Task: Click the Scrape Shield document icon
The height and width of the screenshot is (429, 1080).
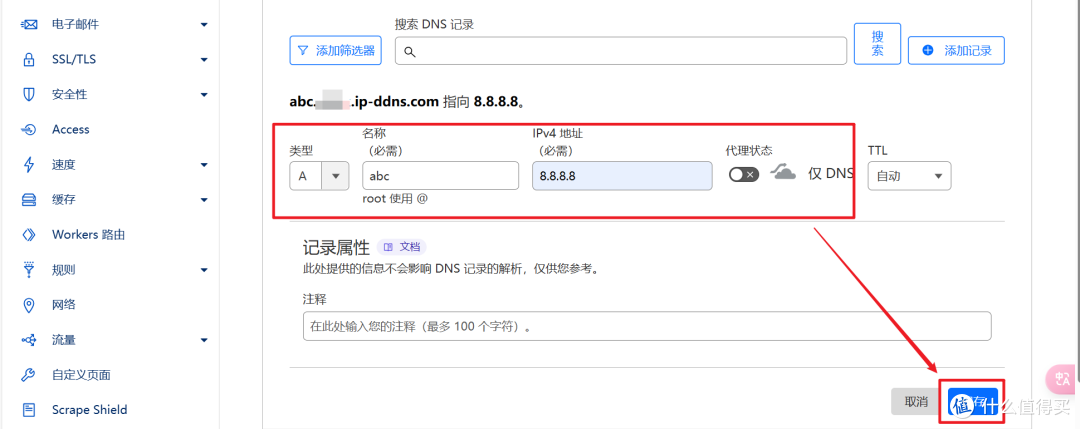Action: pos(28,410)
